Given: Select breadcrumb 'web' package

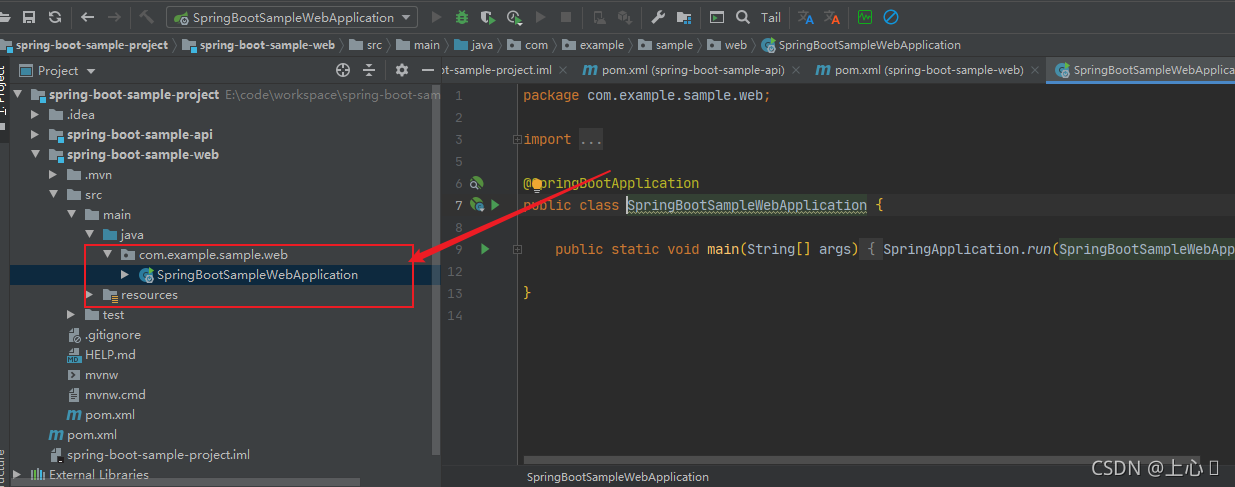Looking at the screenshot, I should pyautogui.click(x=727, y=45).
